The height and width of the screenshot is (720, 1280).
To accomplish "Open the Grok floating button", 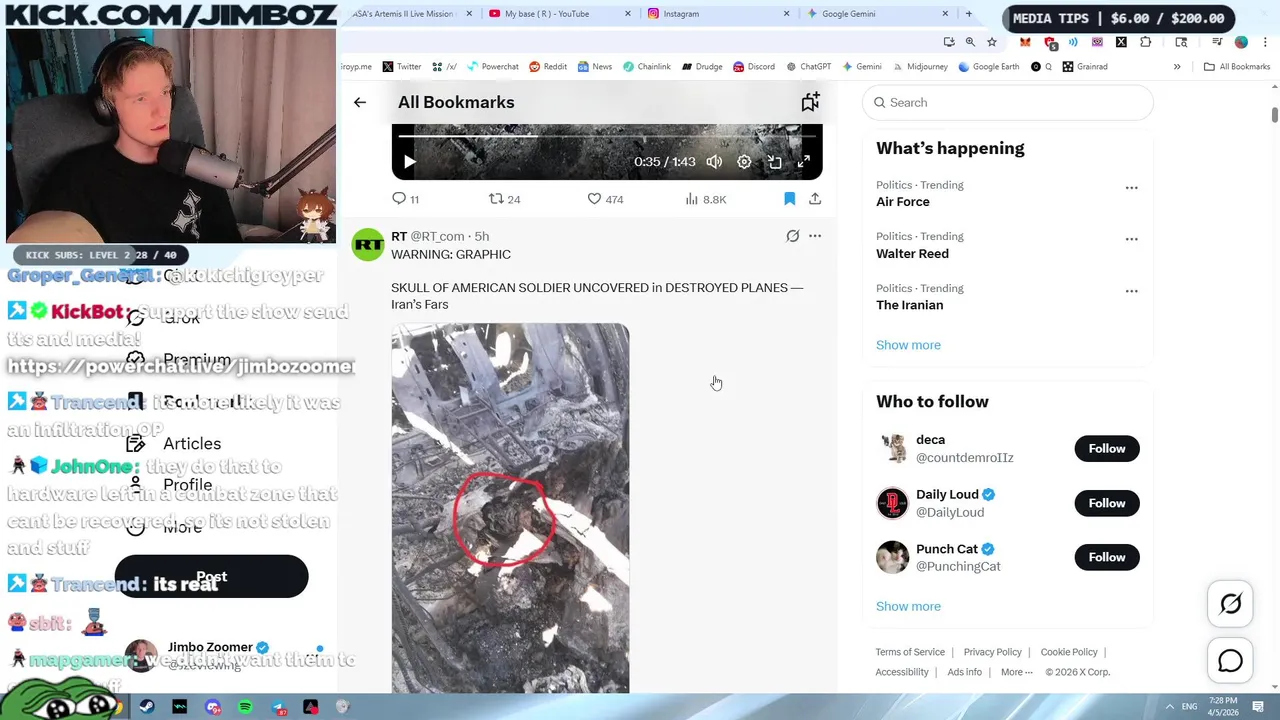I will (1230, 604).
